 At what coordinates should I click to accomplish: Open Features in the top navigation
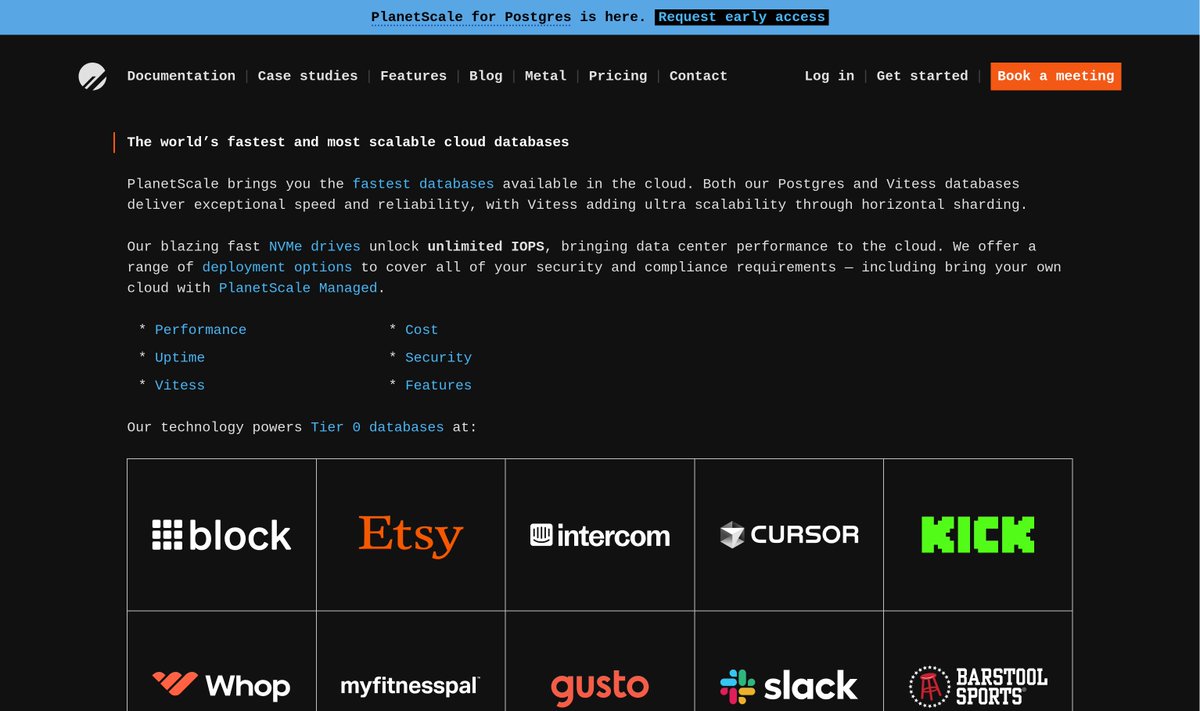click(x=413, y=76)
